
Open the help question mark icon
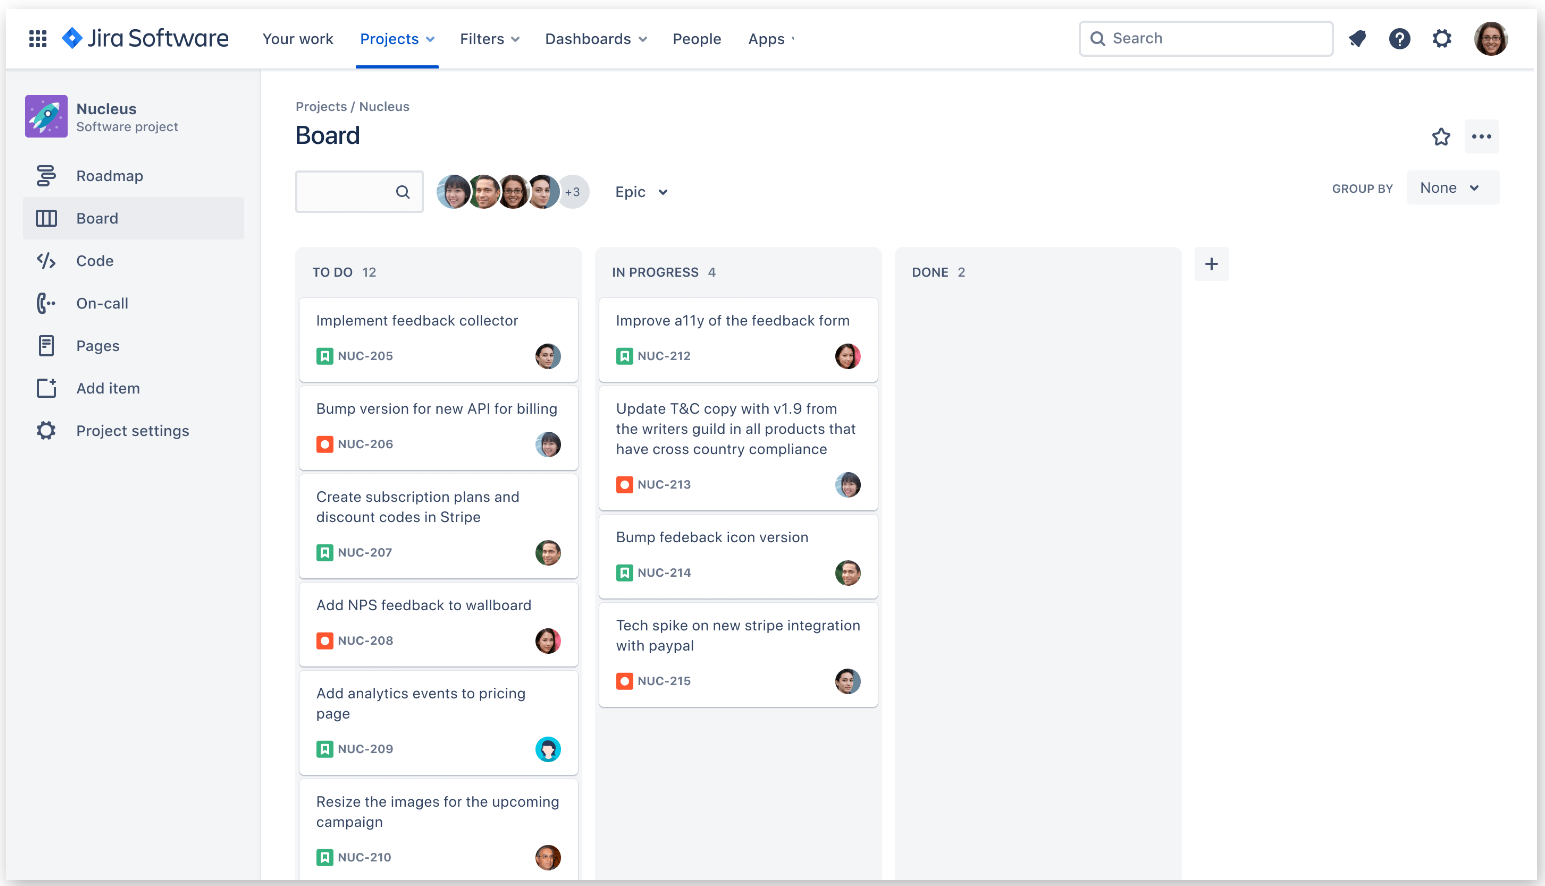coord(1399,39)
